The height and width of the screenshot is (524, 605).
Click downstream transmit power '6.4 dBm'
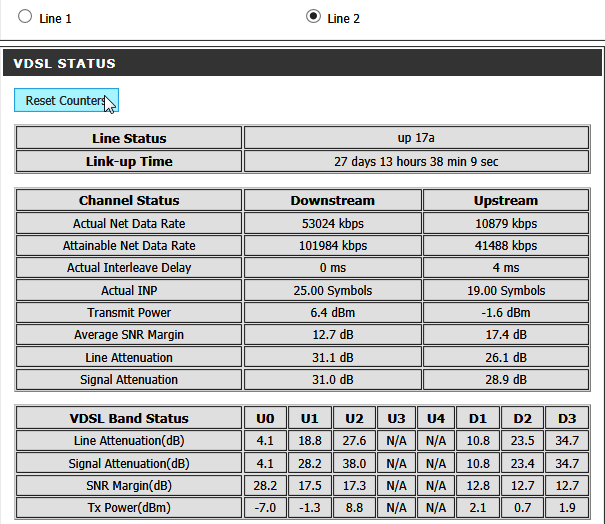pyautogui.click(x=333, y=312)
